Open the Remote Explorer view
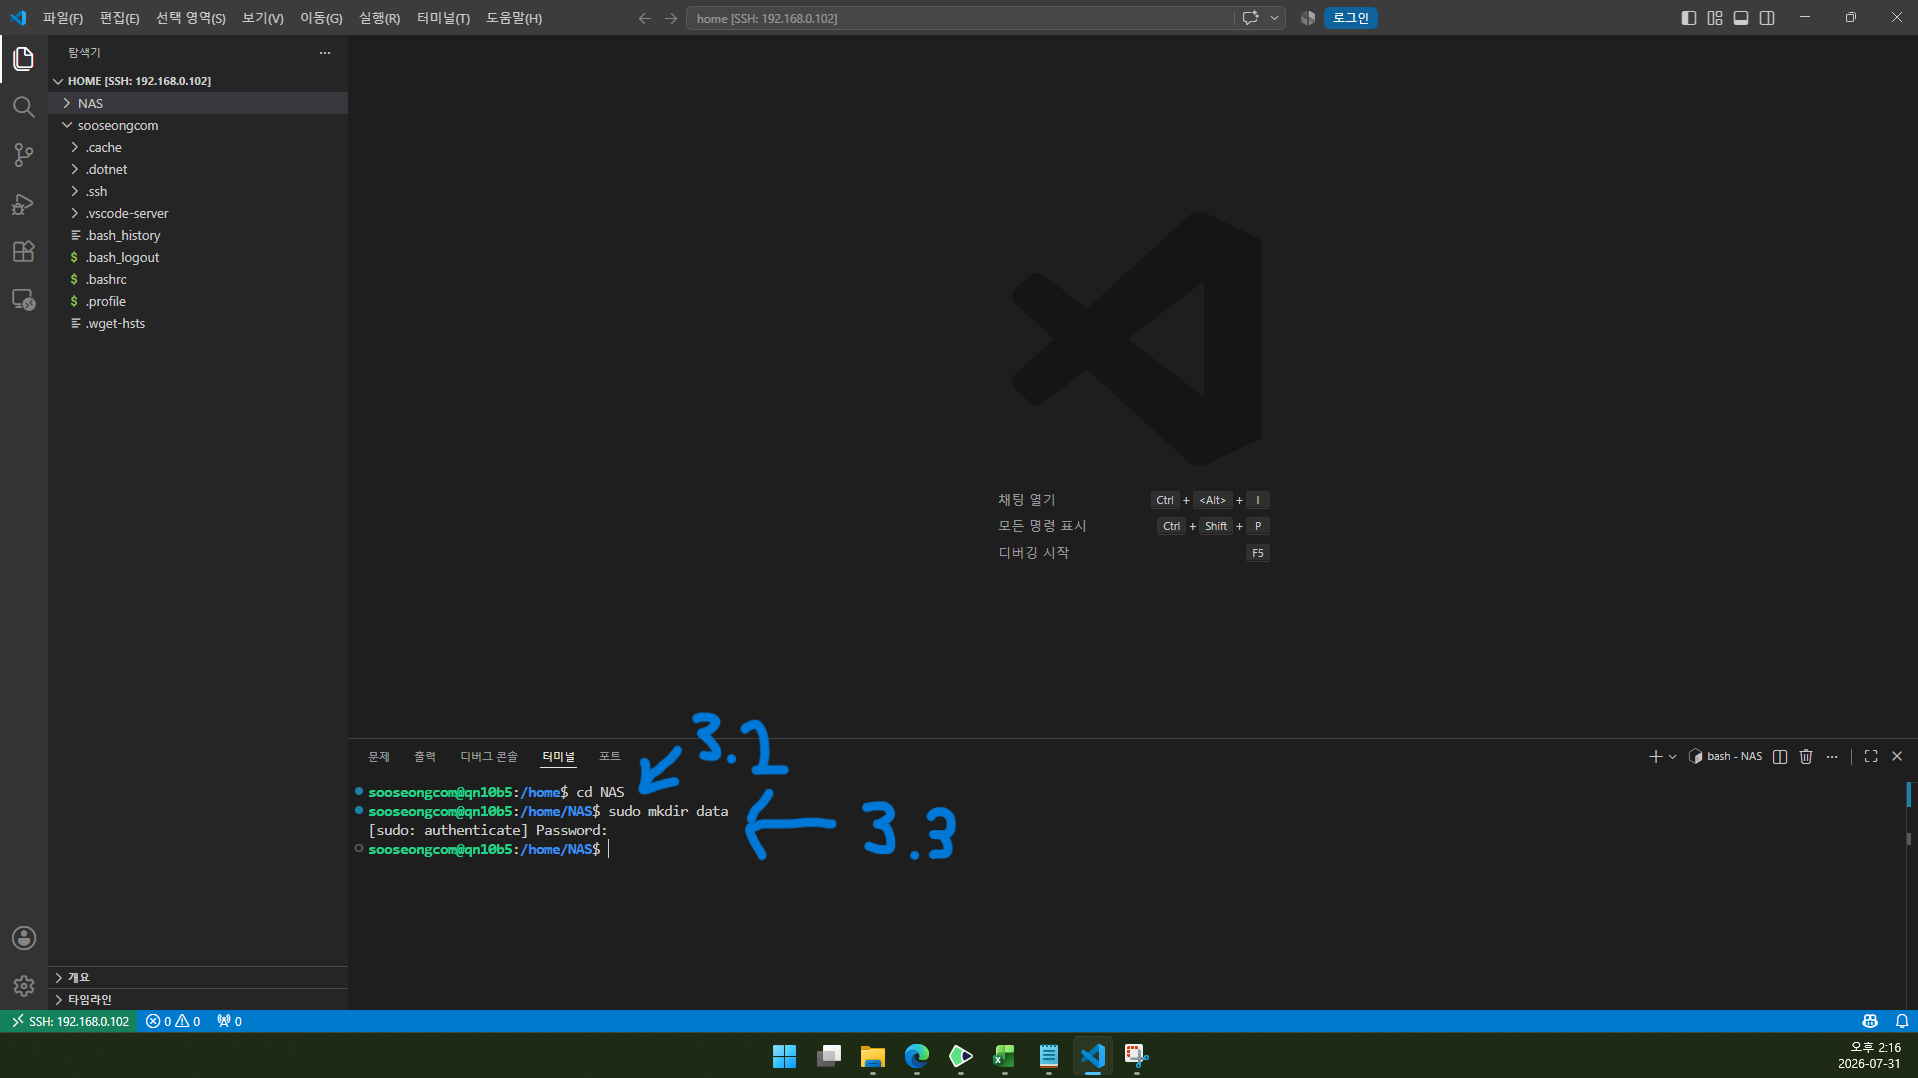Screen dimensions: 1918x1078 24,300
